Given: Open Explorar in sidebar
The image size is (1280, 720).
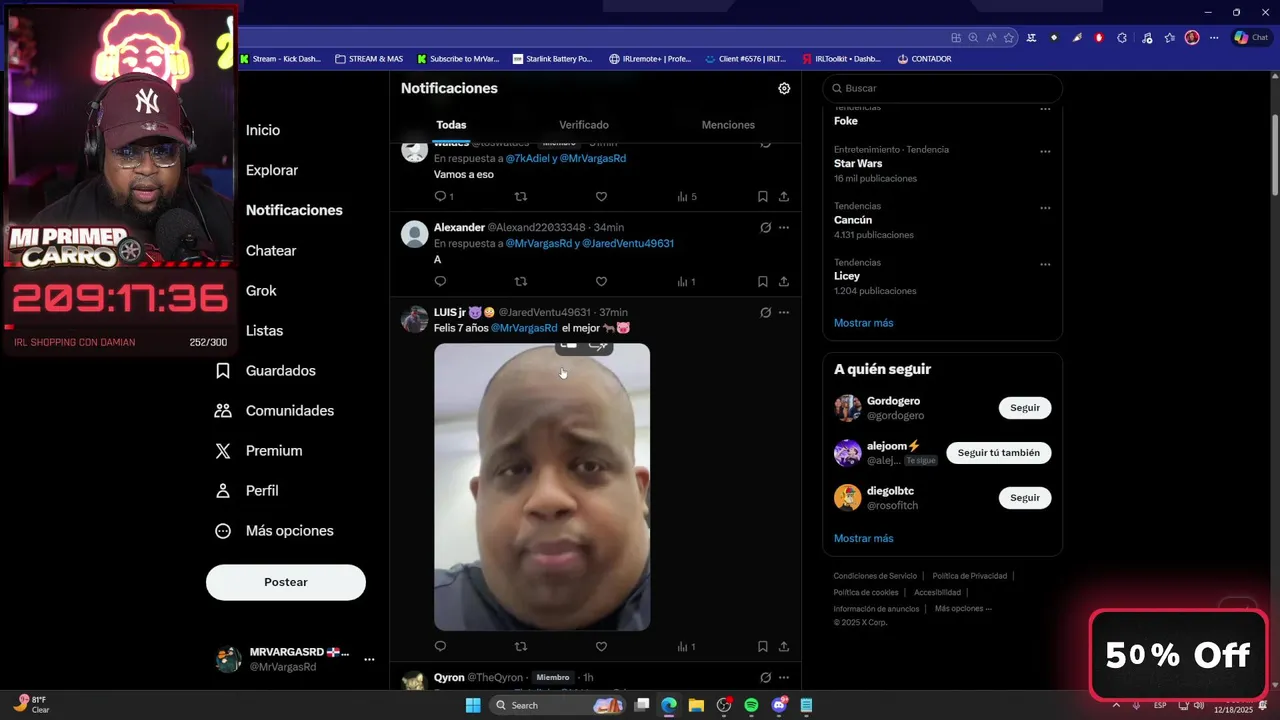Looking at the screenshot, I should point(272,170).
